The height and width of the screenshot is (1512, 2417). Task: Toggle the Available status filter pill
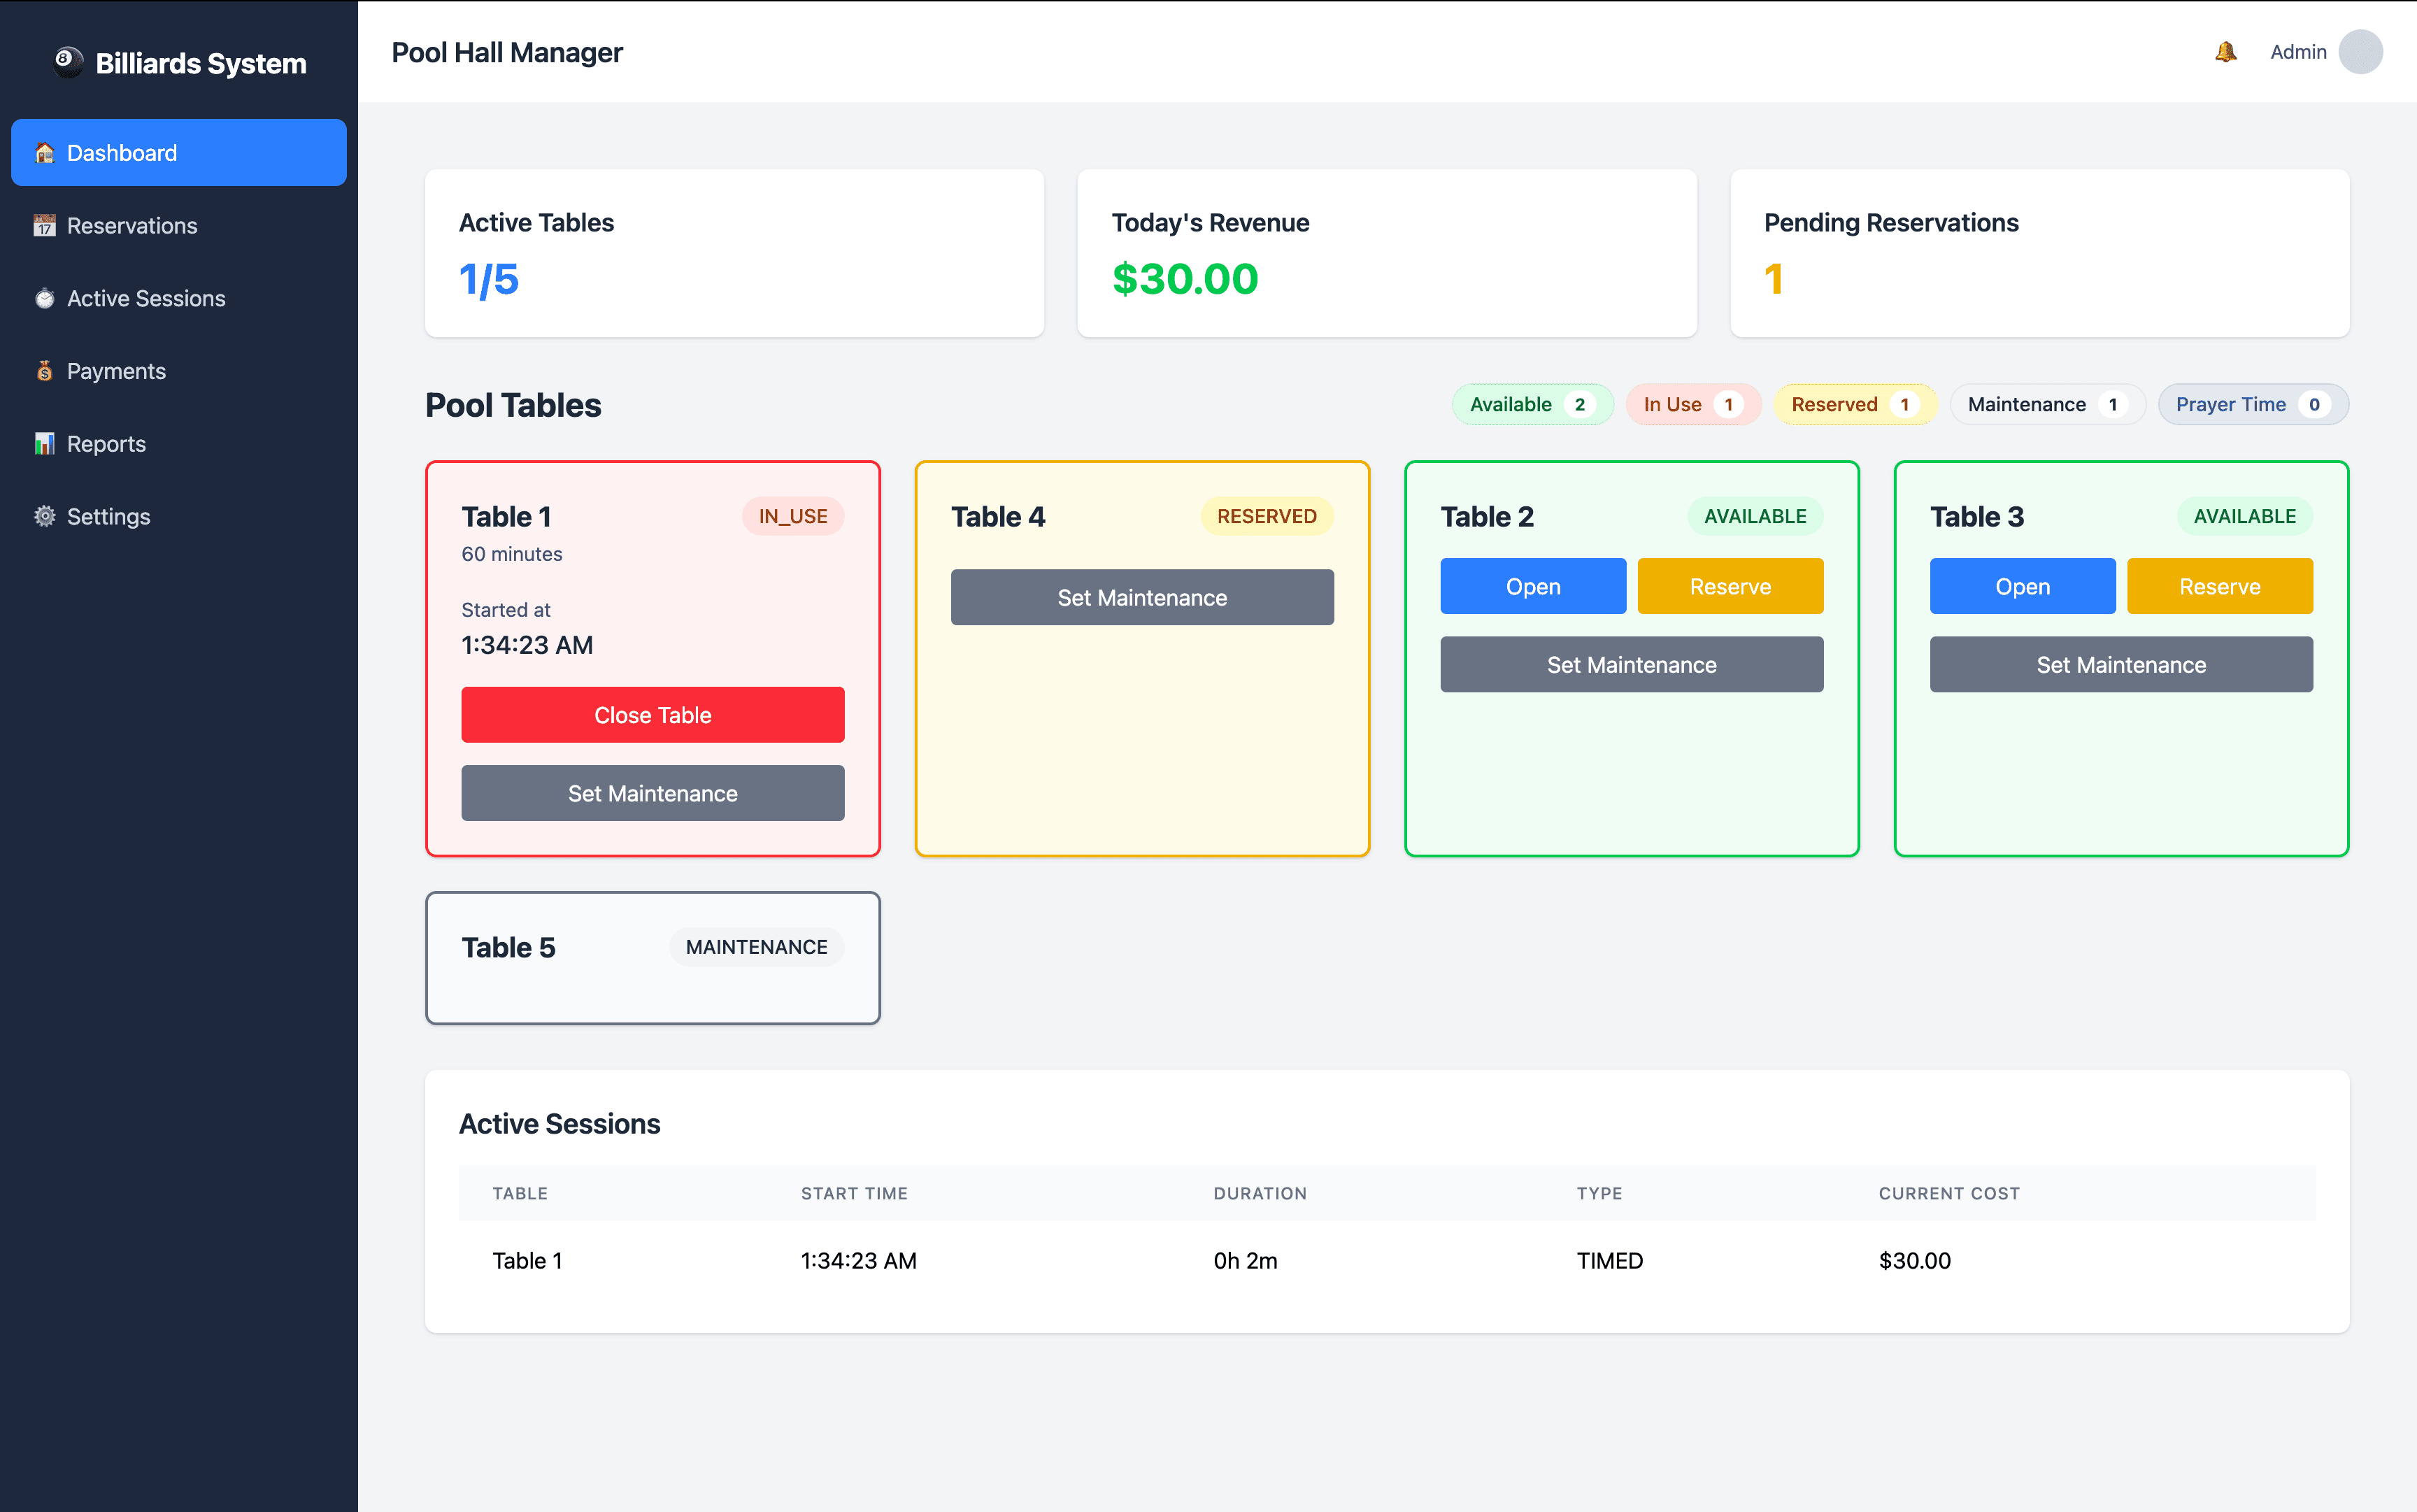point(1531,405)
